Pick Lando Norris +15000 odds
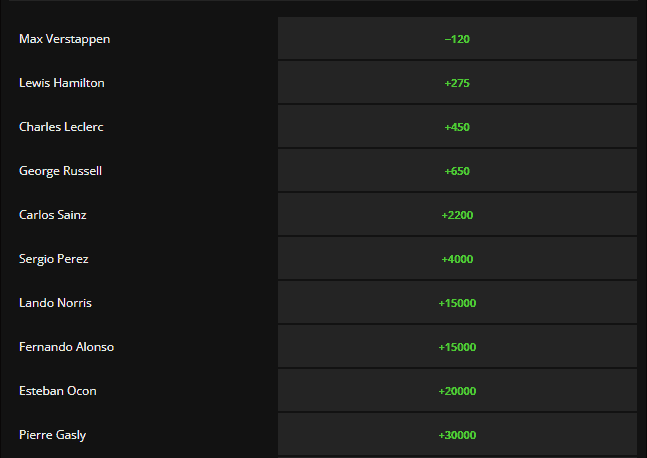Image resolution: width=647 pixels, height=458 pixels. coord(457,302)
